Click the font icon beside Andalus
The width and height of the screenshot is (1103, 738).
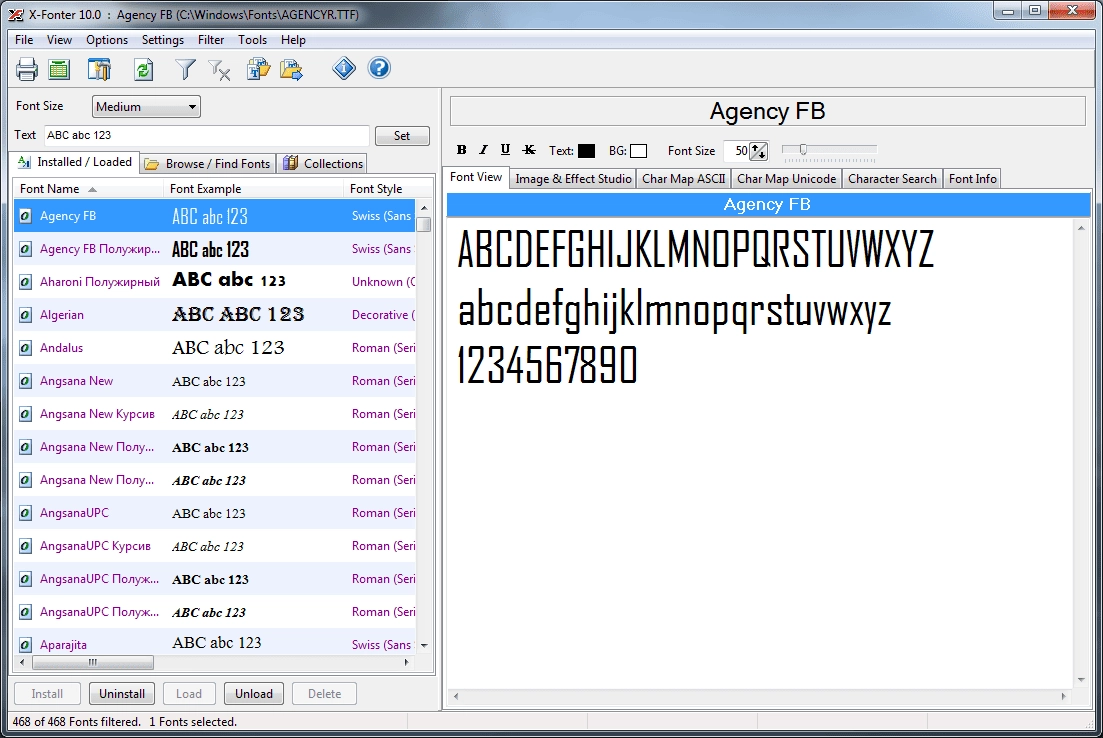(25, 348)
